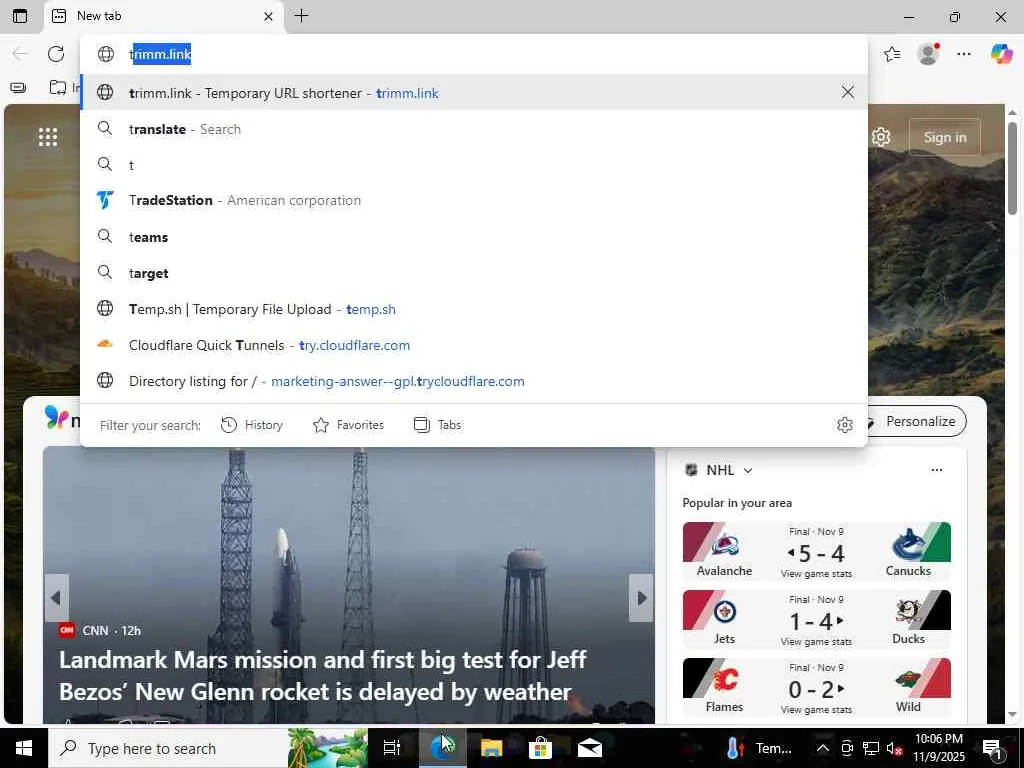Open address bar suggestion settings gear
1024x768 pixels.
844,425
